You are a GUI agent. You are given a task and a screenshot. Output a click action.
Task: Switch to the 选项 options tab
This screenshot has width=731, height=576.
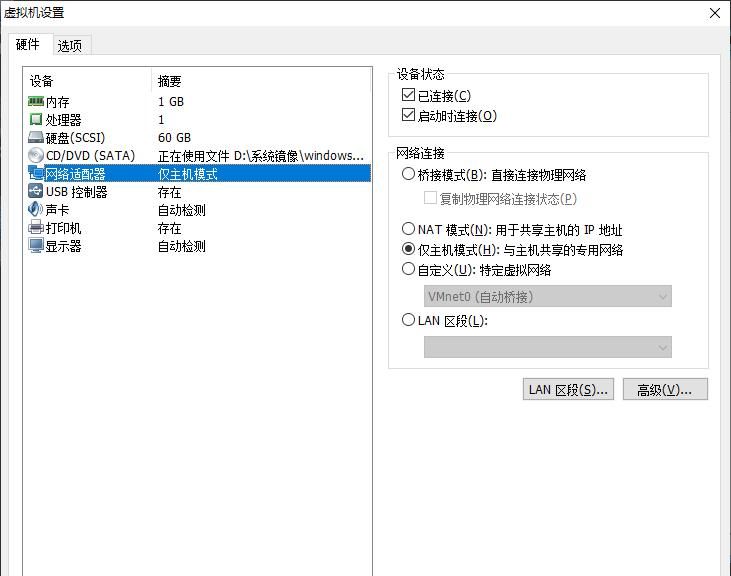70,46
